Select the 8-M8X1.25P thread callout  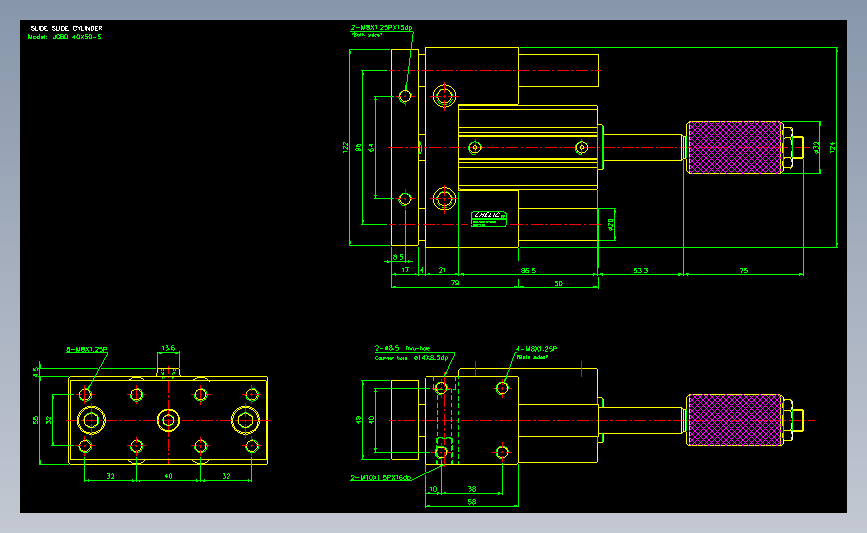(87, 349)
